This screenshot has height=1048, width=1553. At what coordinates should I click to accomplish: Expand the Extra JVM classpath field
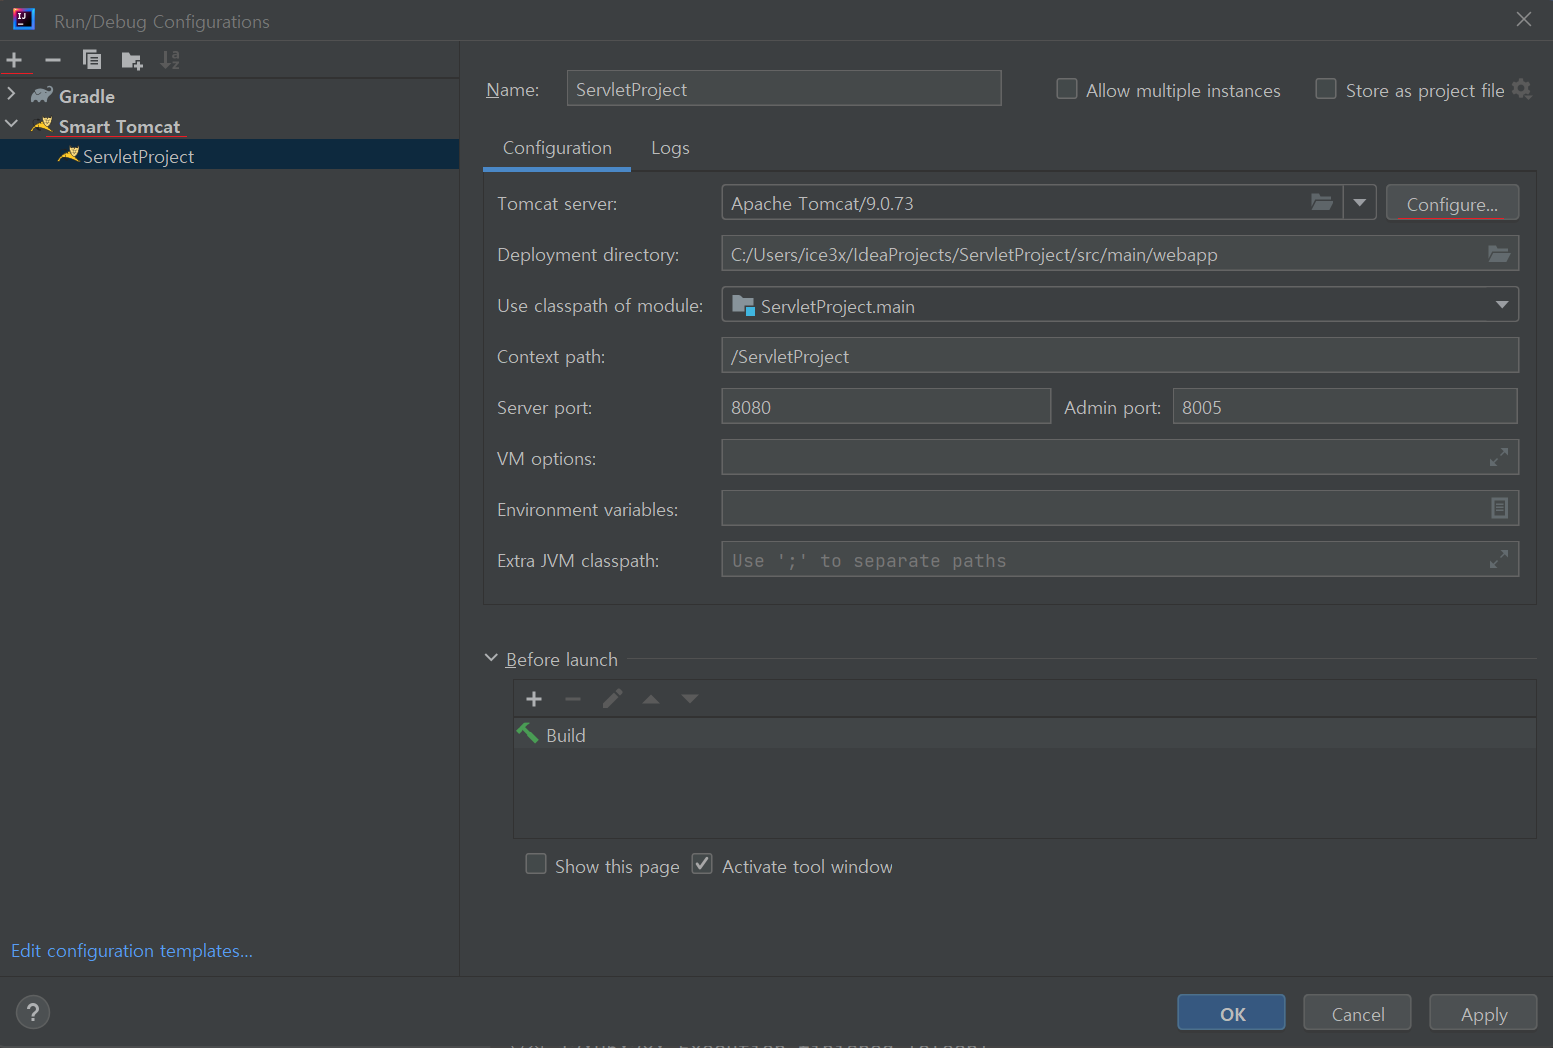click(x=1498, y=559)
